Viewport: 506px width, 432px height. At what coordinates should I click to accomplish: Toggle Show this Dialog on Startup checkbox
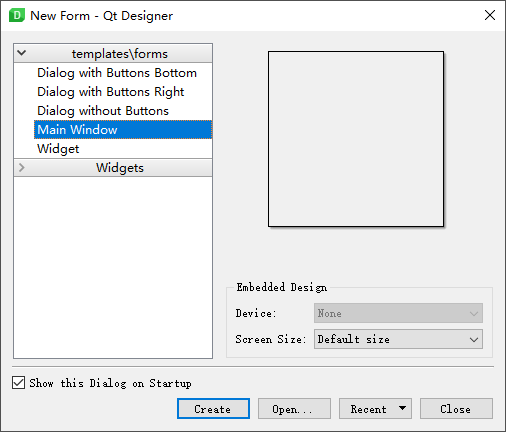[x=18, y=383]
